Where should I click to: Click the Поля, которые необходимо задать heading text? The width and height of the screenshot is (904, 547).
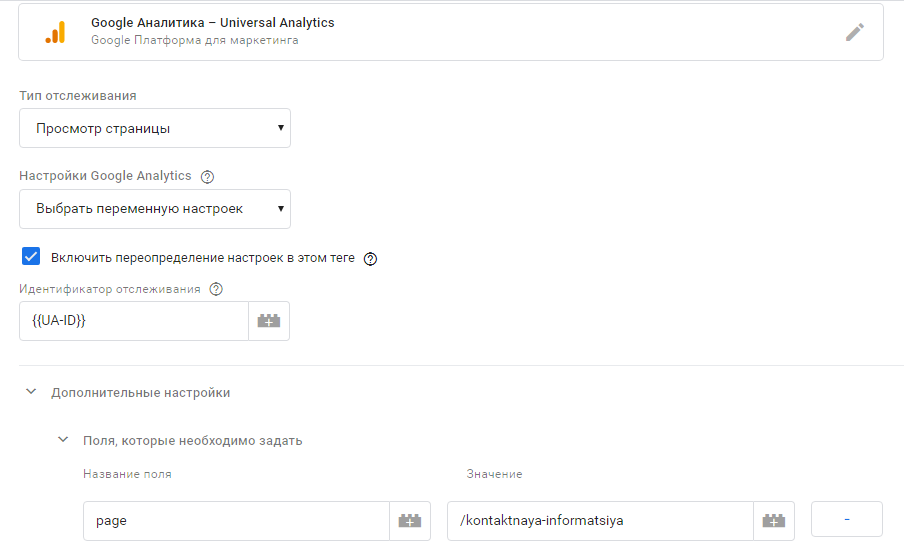tap(192, 440)
